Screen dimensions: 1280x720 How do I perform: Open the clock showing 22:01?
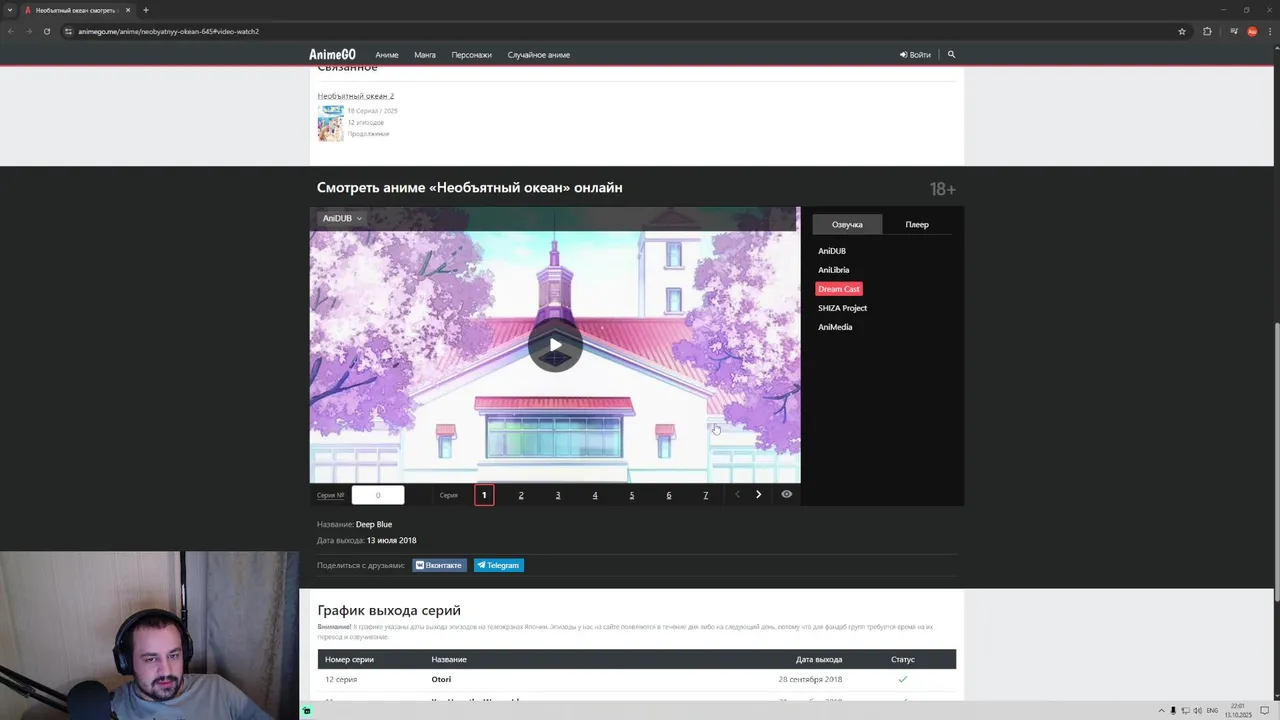pos(1238,710)
